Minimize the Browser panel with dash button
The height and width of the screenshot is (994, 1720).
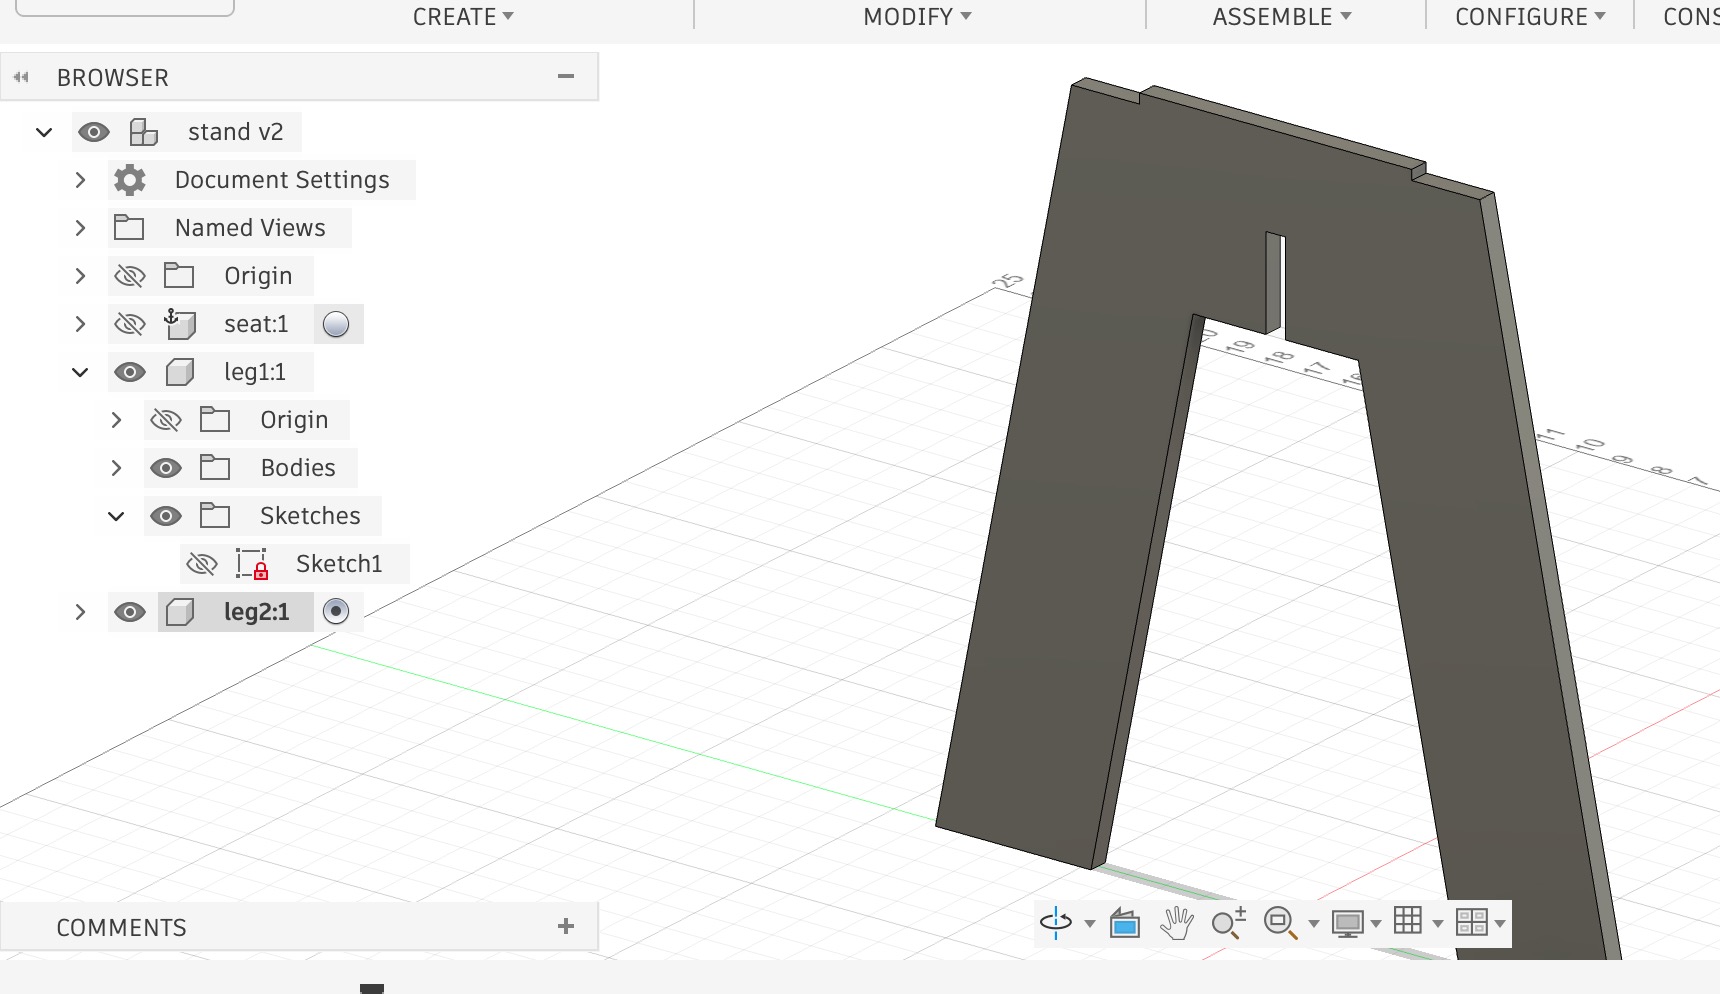(566, 76)
